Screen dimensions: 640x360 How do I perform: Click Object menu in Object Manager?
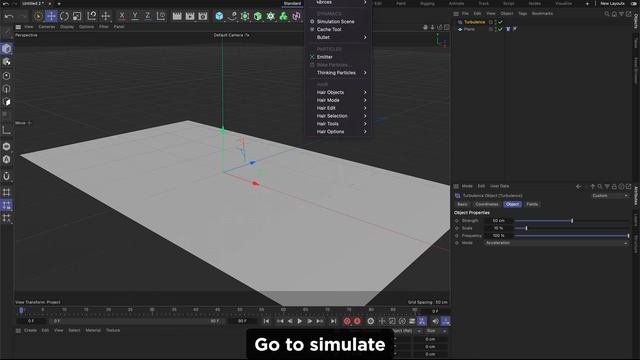[507, 14]
